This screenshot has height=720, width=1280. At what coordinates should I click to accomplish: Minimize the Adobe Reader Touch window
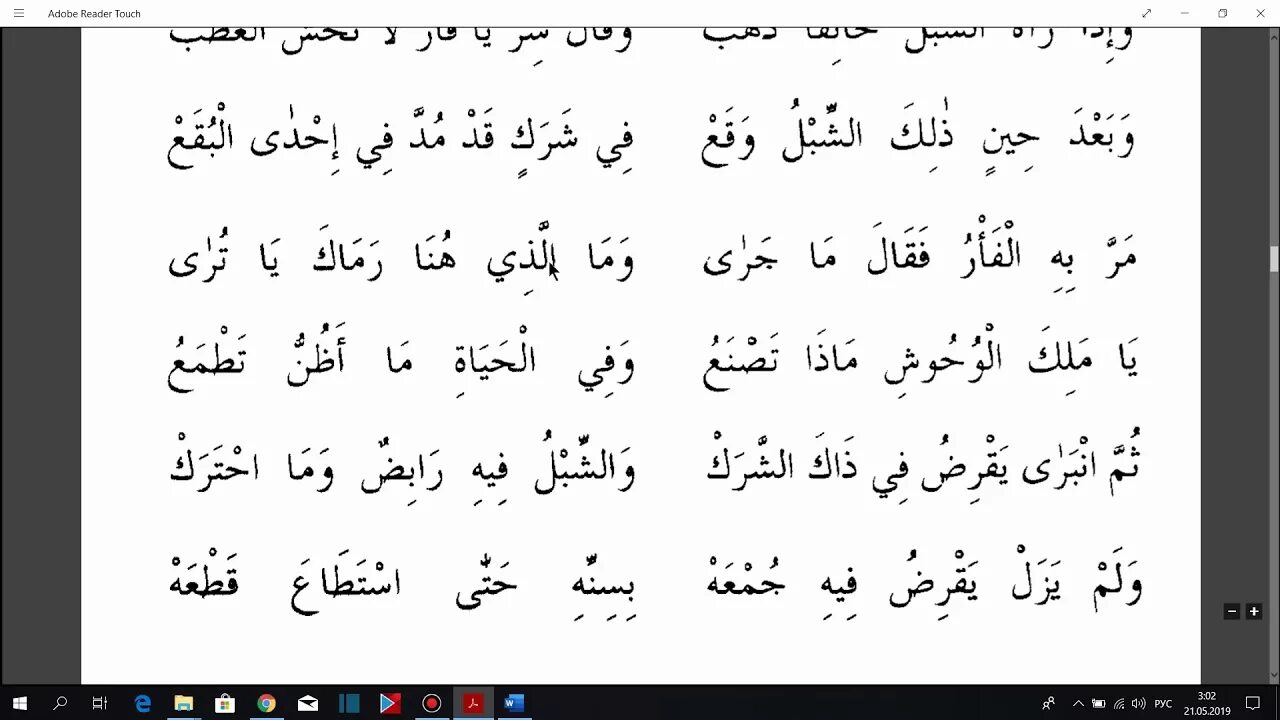tap(1185, 13)
